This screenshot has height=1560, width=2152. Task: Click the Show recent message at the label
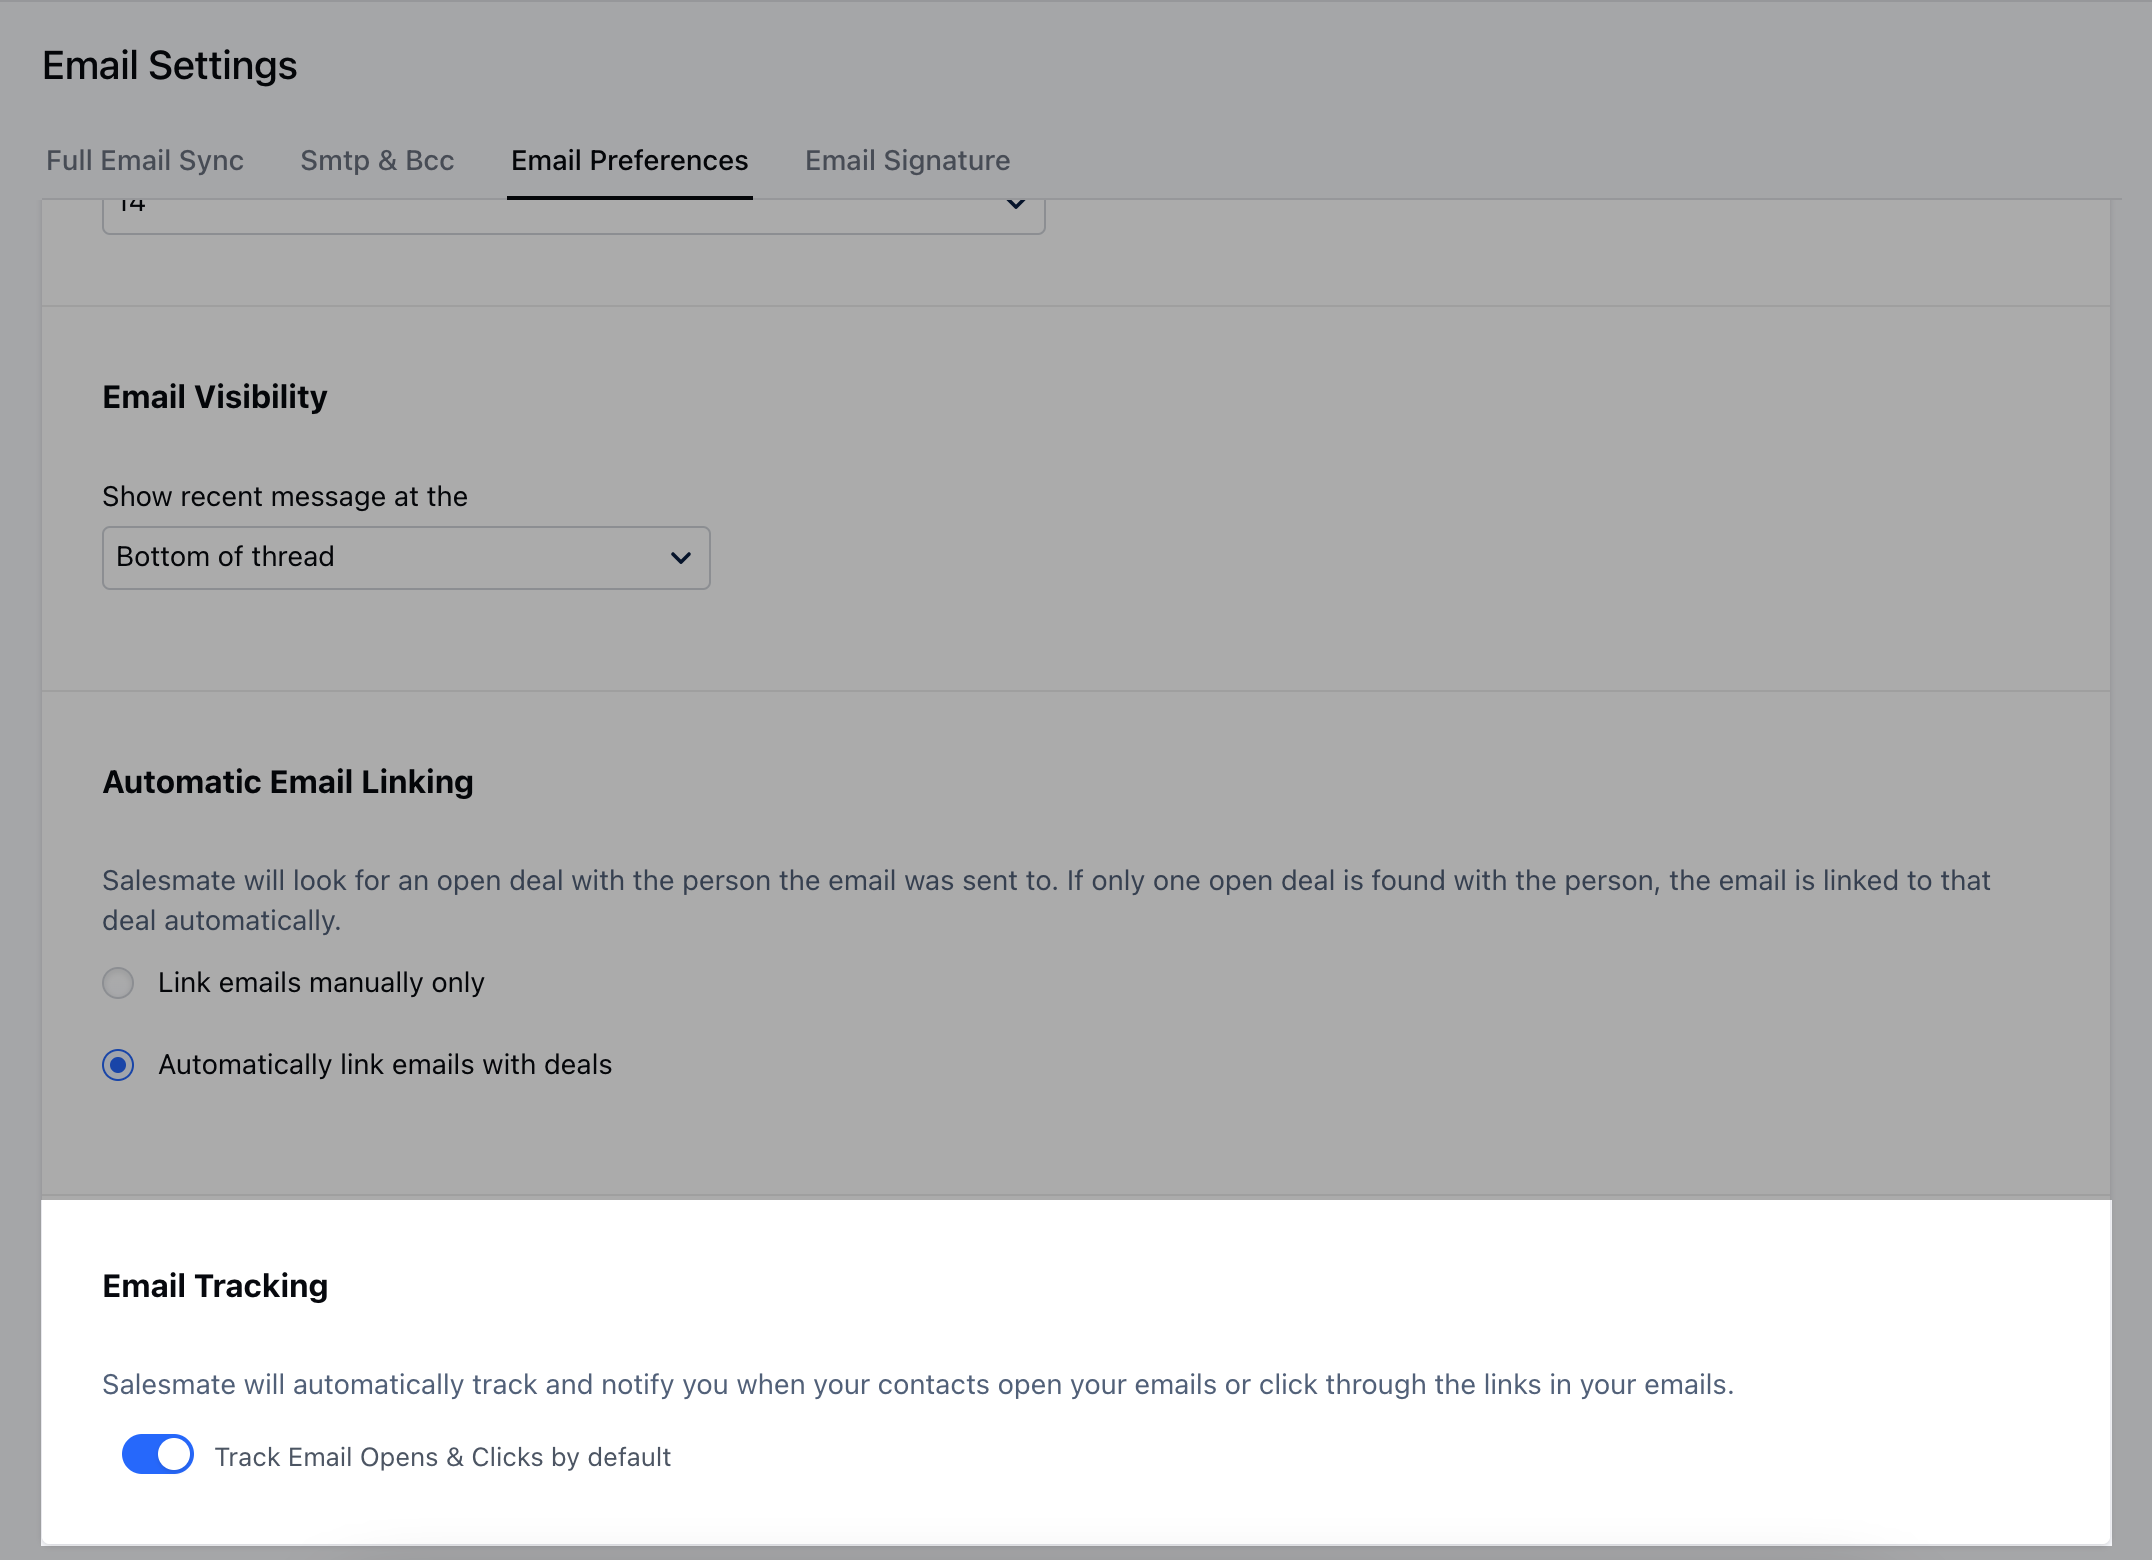pos(285,497)
